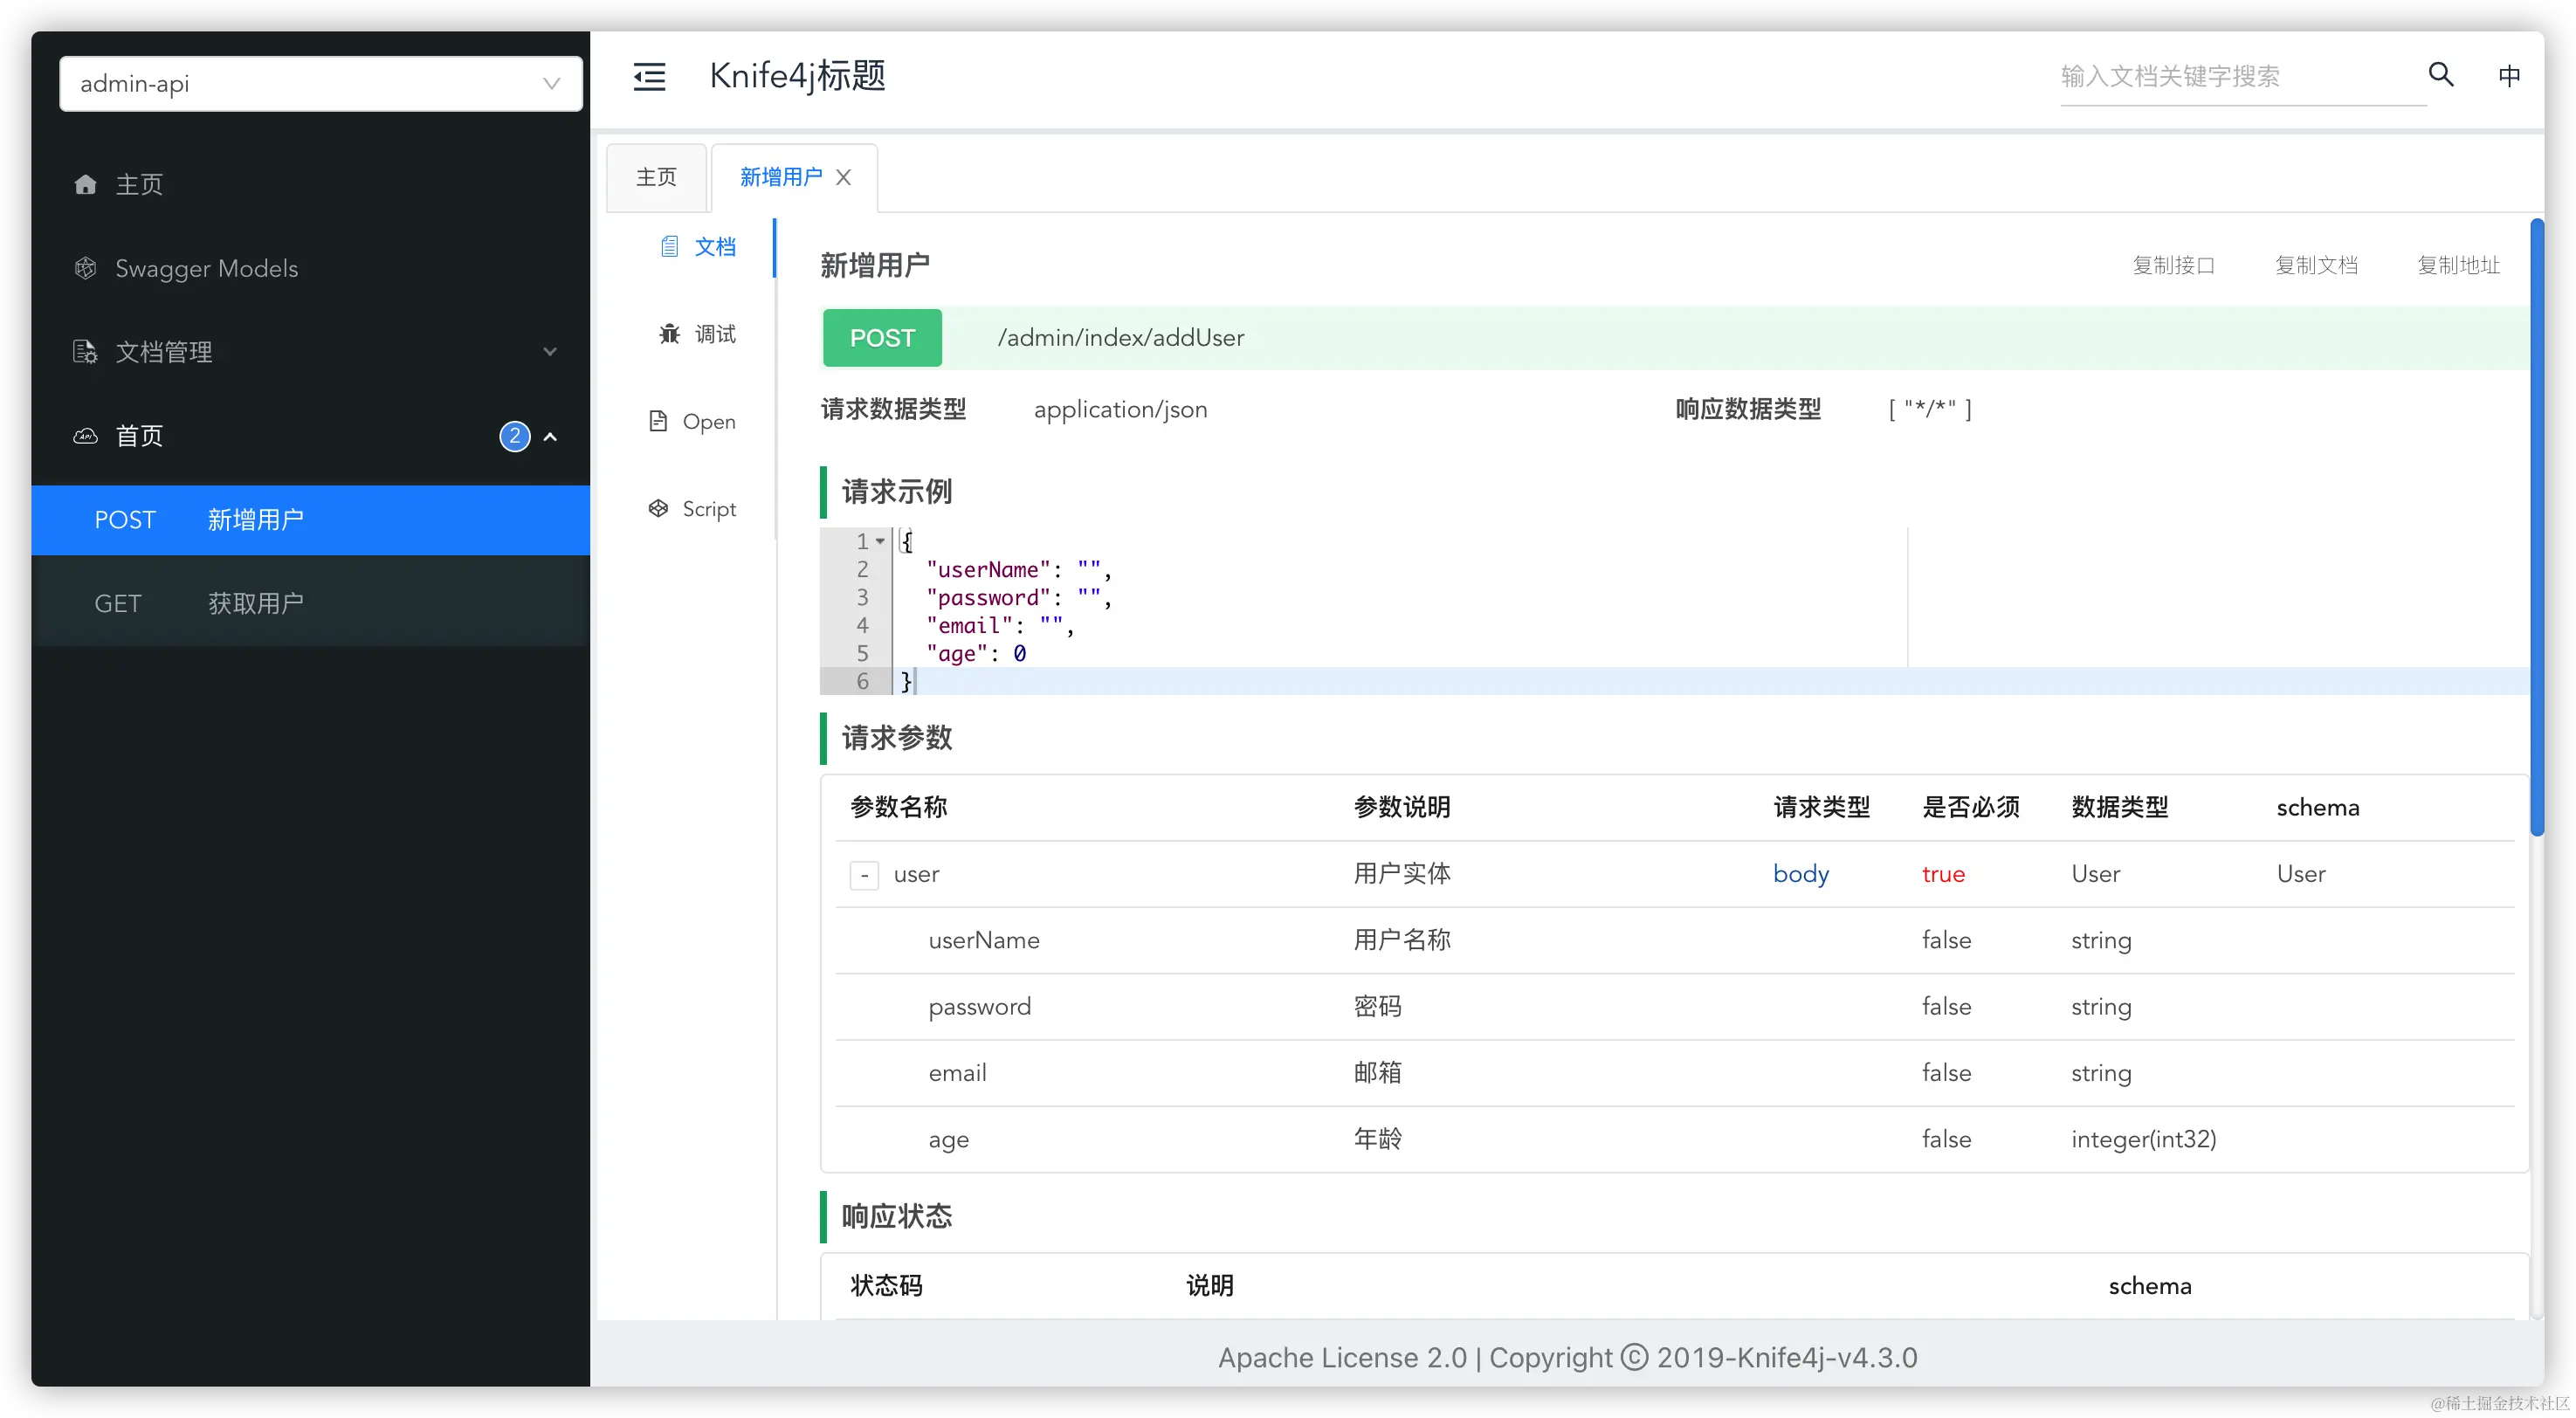2576x1418 pixels.
Task: Click the document management icon
Action: point(85,352)
